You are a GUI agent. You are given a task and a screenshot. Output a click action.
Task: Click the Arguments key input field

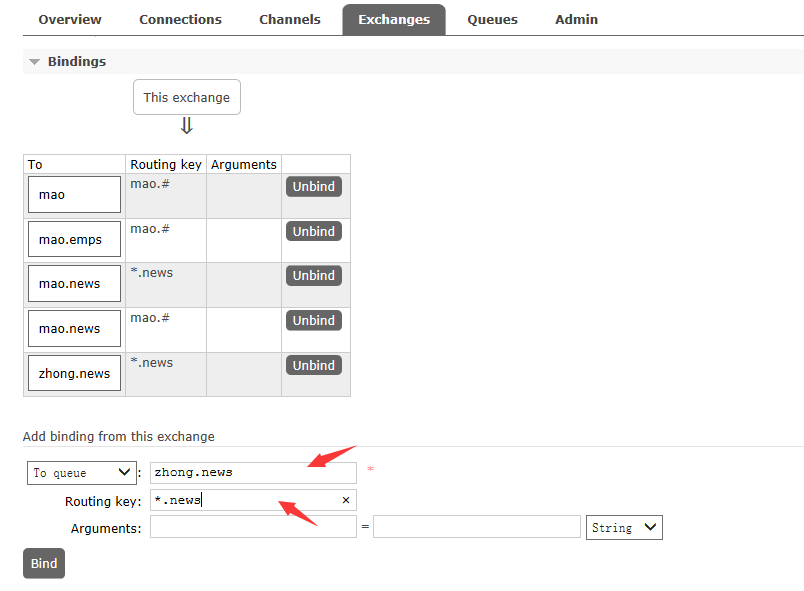point(253,527)
